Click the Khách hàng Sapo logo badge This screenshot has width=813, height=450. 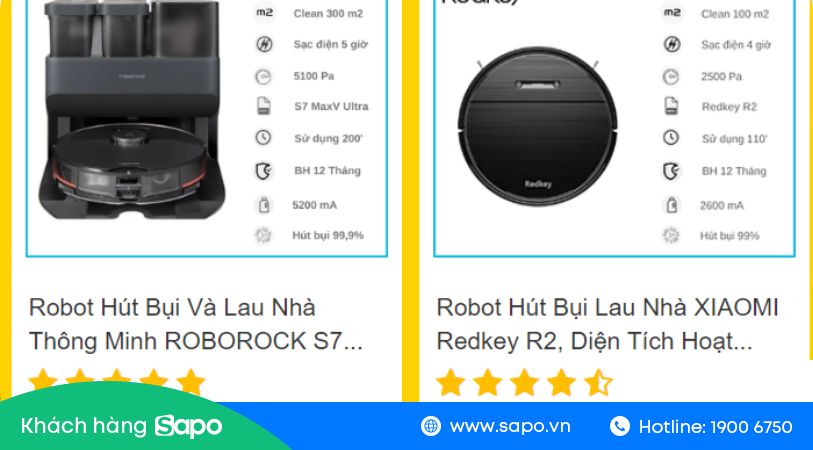click(x=122, y=426)
